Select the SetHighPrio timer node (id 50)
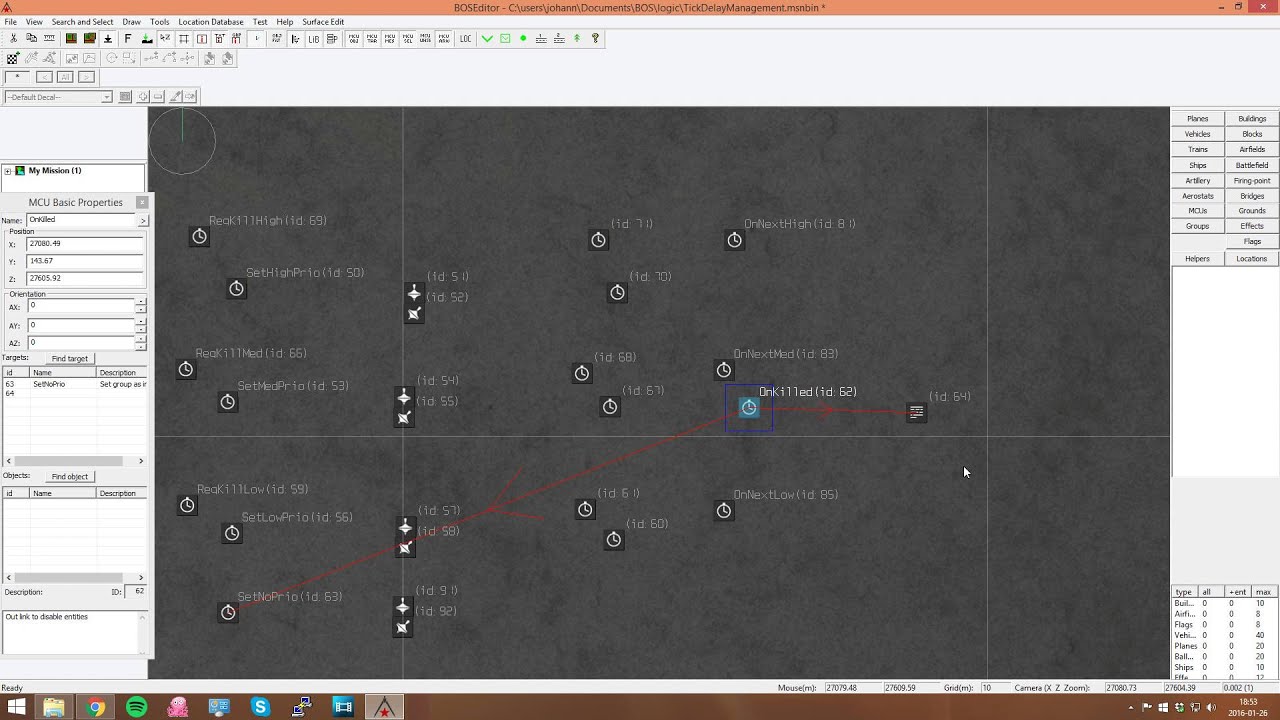The width and height of the screenshot is (1280, 720). (237, 288)
